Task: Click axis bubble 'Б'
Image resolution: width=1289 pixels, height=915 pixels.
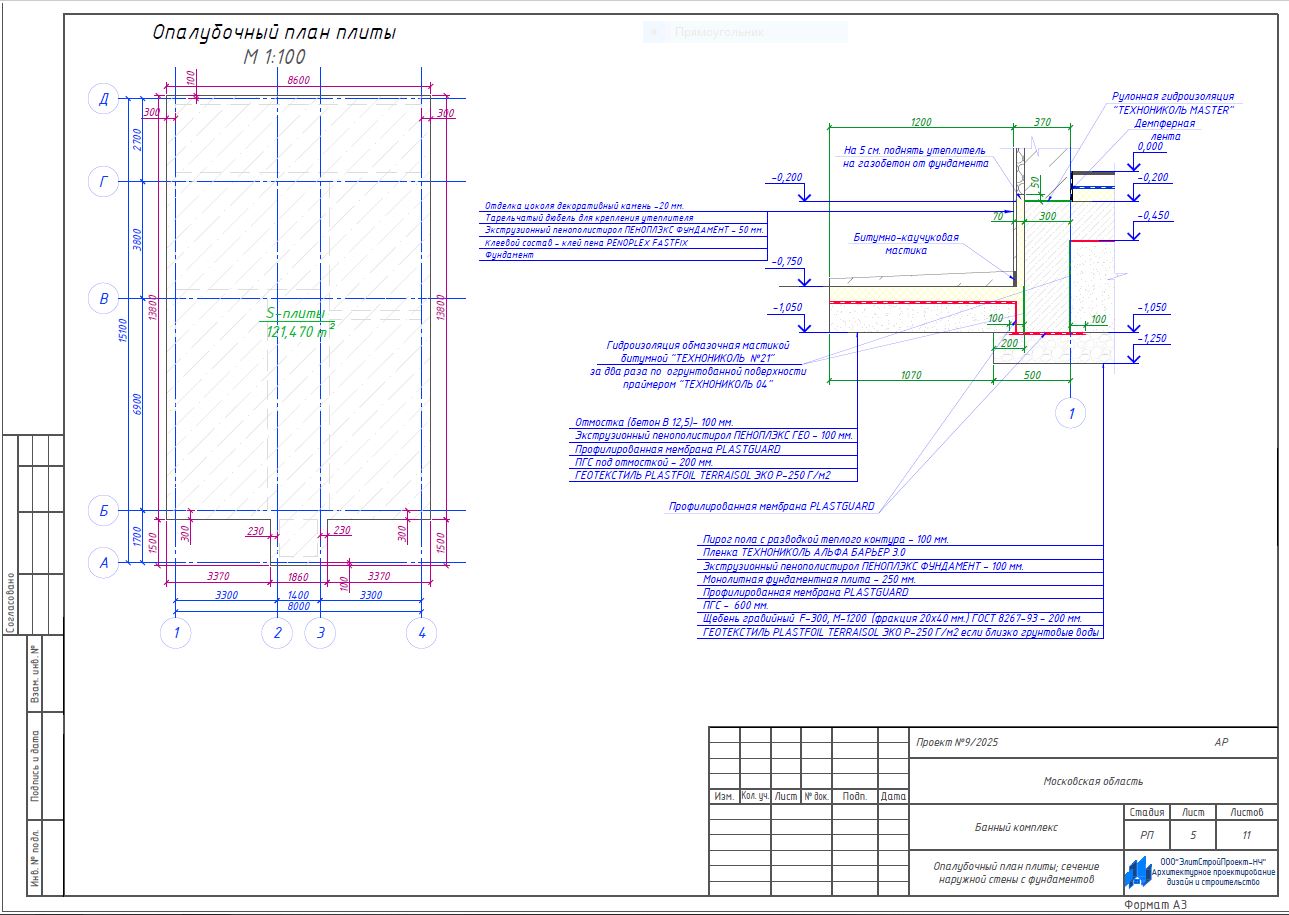Action: 103,511
